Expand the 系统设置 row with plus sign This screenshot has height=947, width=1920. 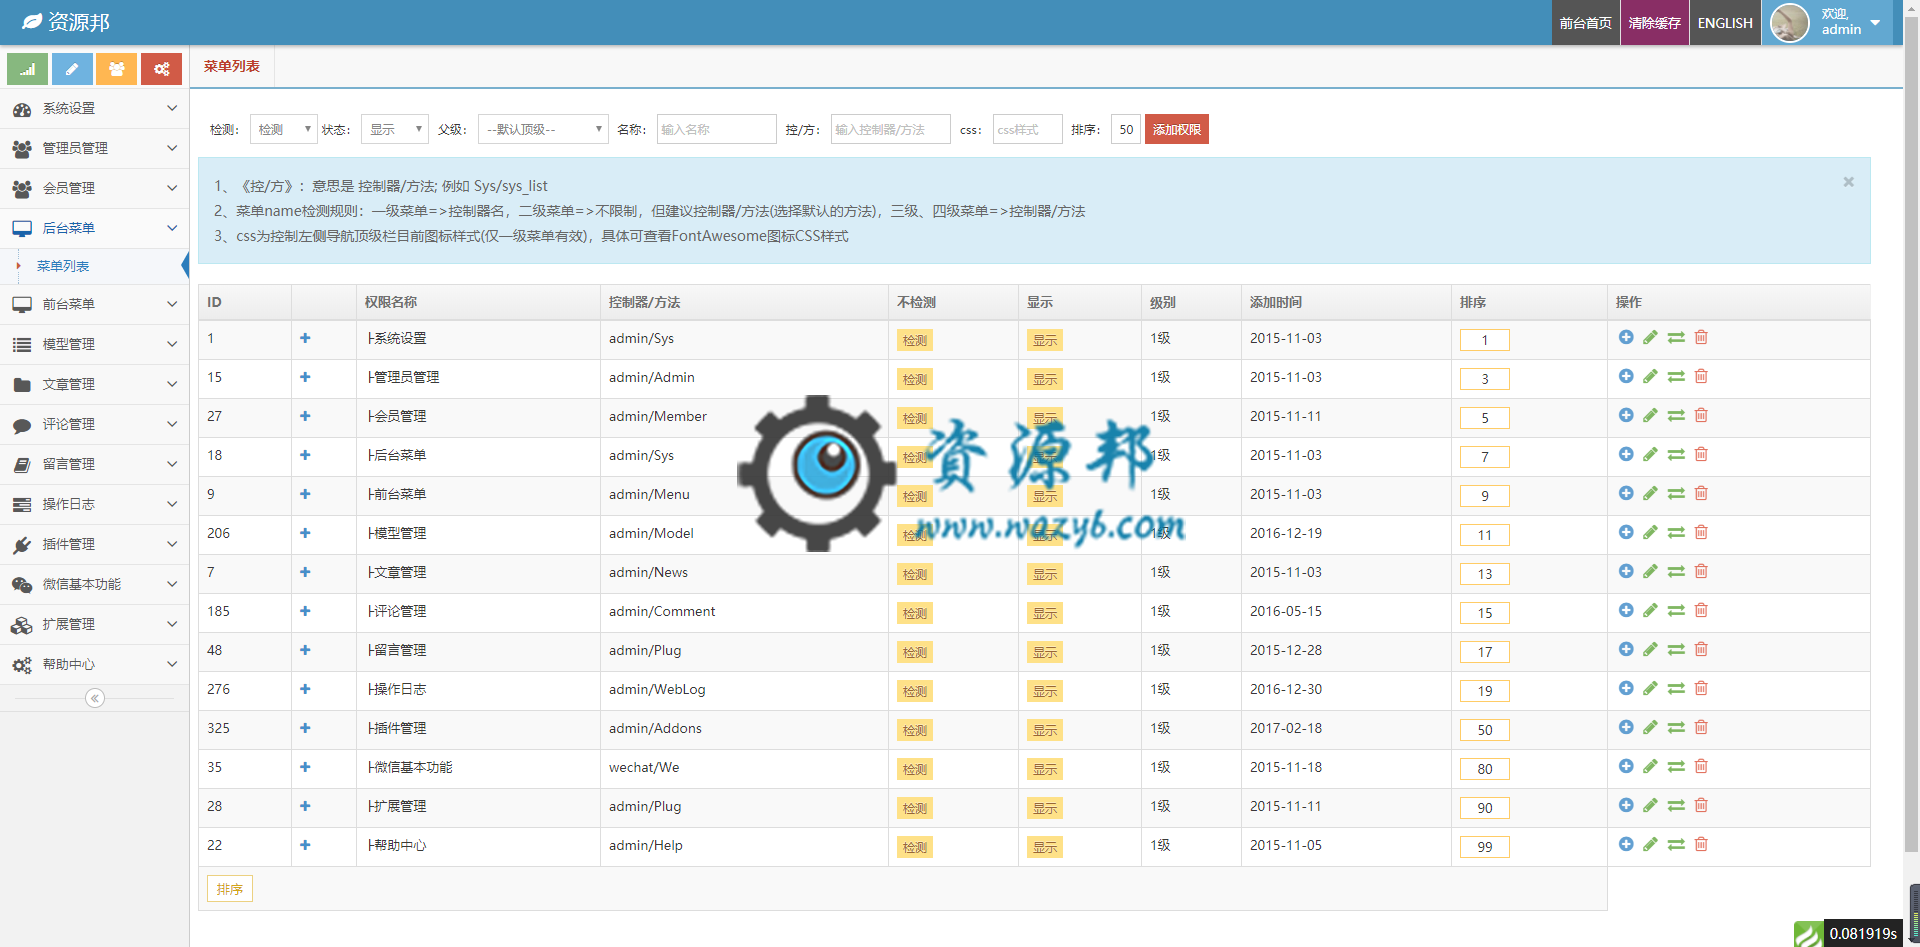(x=305, y=338)
